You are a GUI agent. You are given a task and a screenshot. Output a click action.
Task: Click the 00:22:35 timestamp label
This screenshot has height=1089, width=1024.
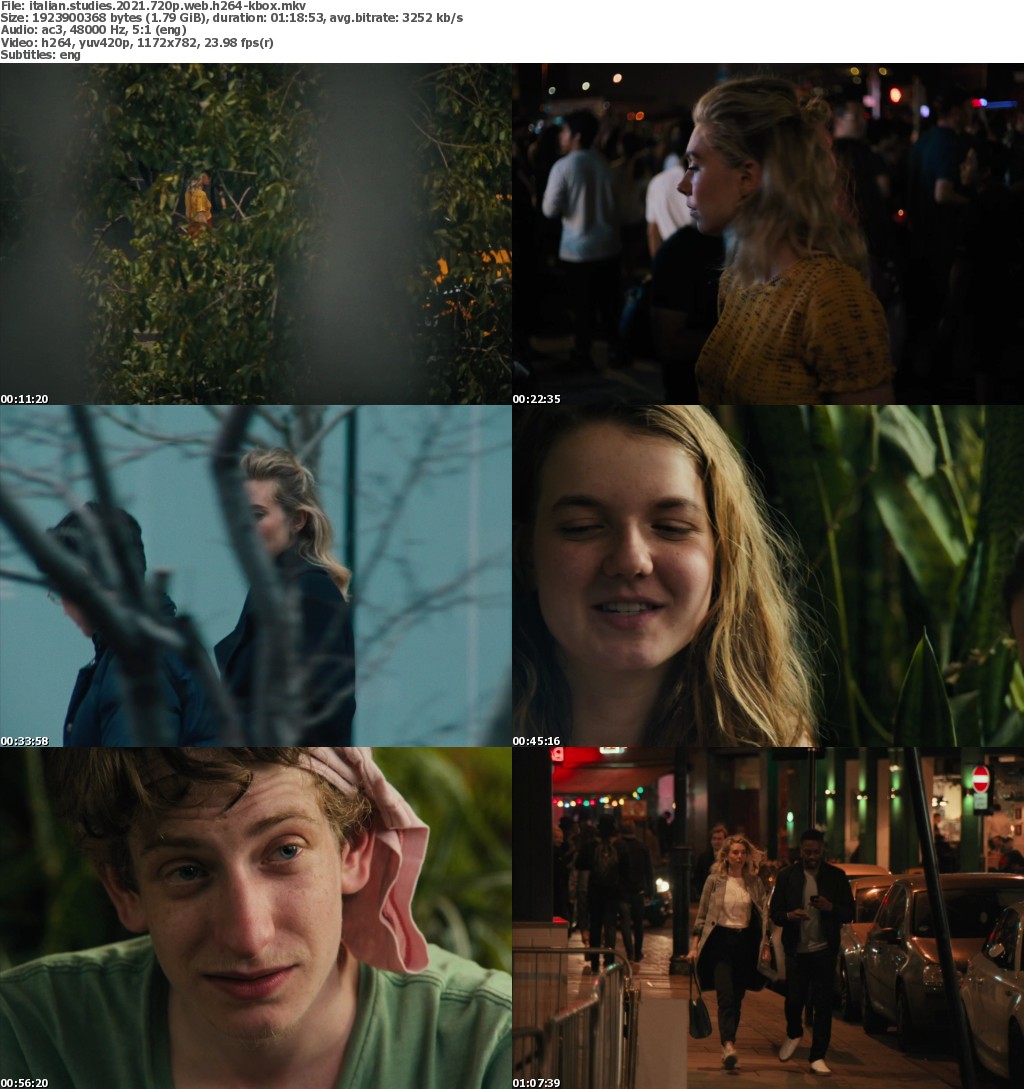pos(536,399)
